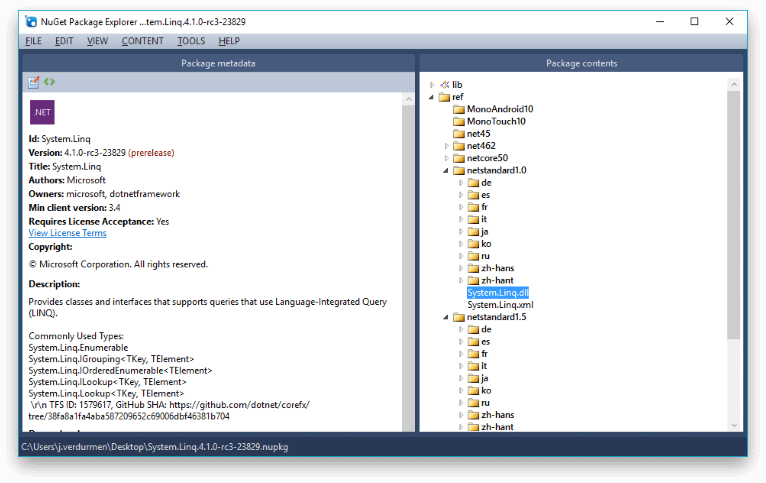Expand the zh-hans folder under netstandard1.0
The height and width of the screenshot is (483, 766).
(x=461, y=268)
